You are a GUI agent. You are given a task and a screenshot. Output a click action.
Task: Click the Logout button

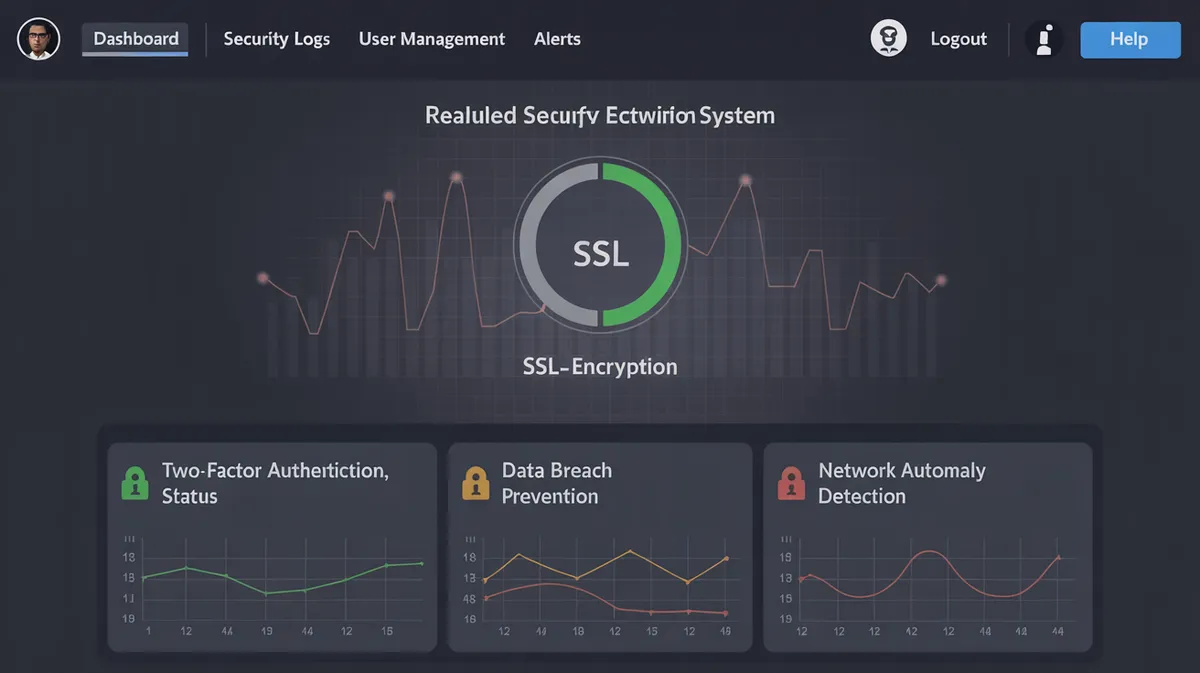coord(958,39)
